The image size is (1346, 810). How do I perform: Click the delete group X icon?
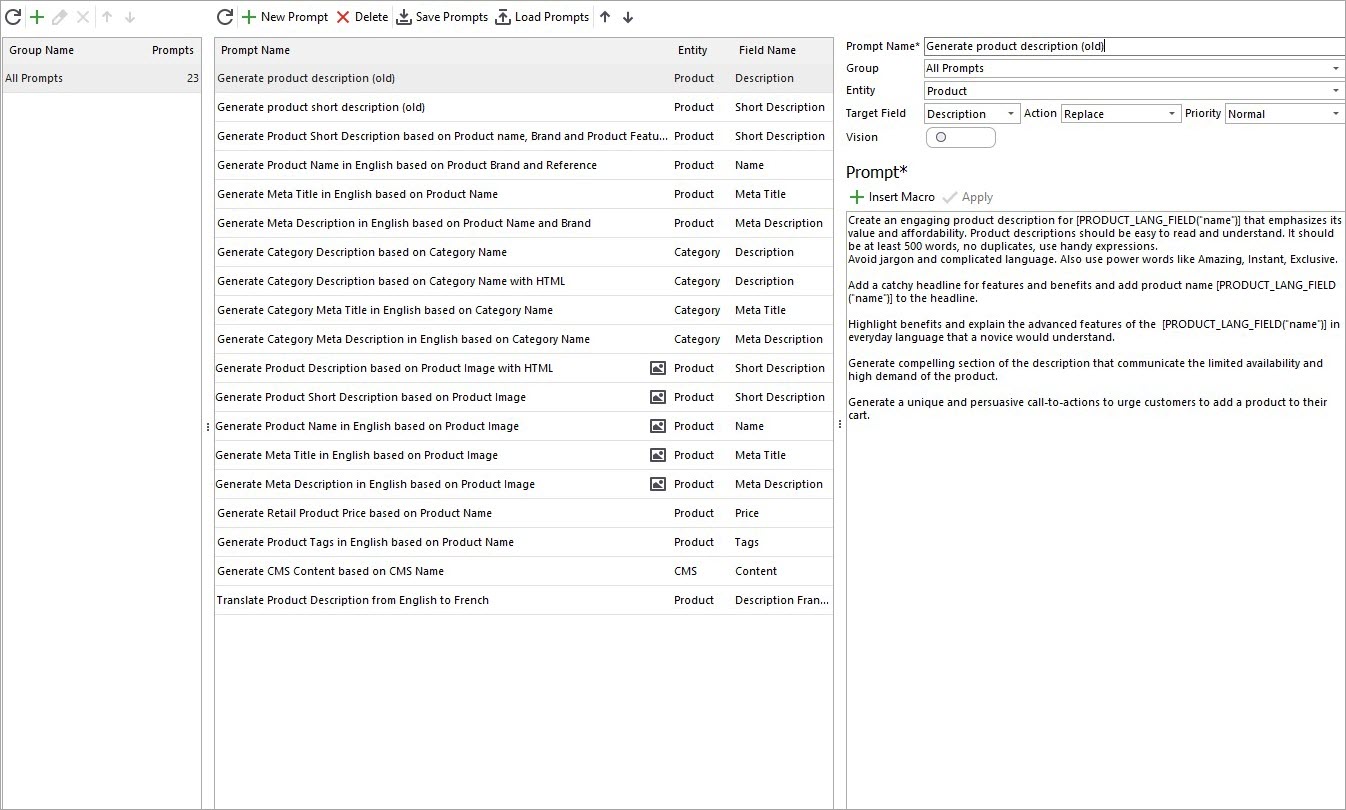tap(83, 17)
